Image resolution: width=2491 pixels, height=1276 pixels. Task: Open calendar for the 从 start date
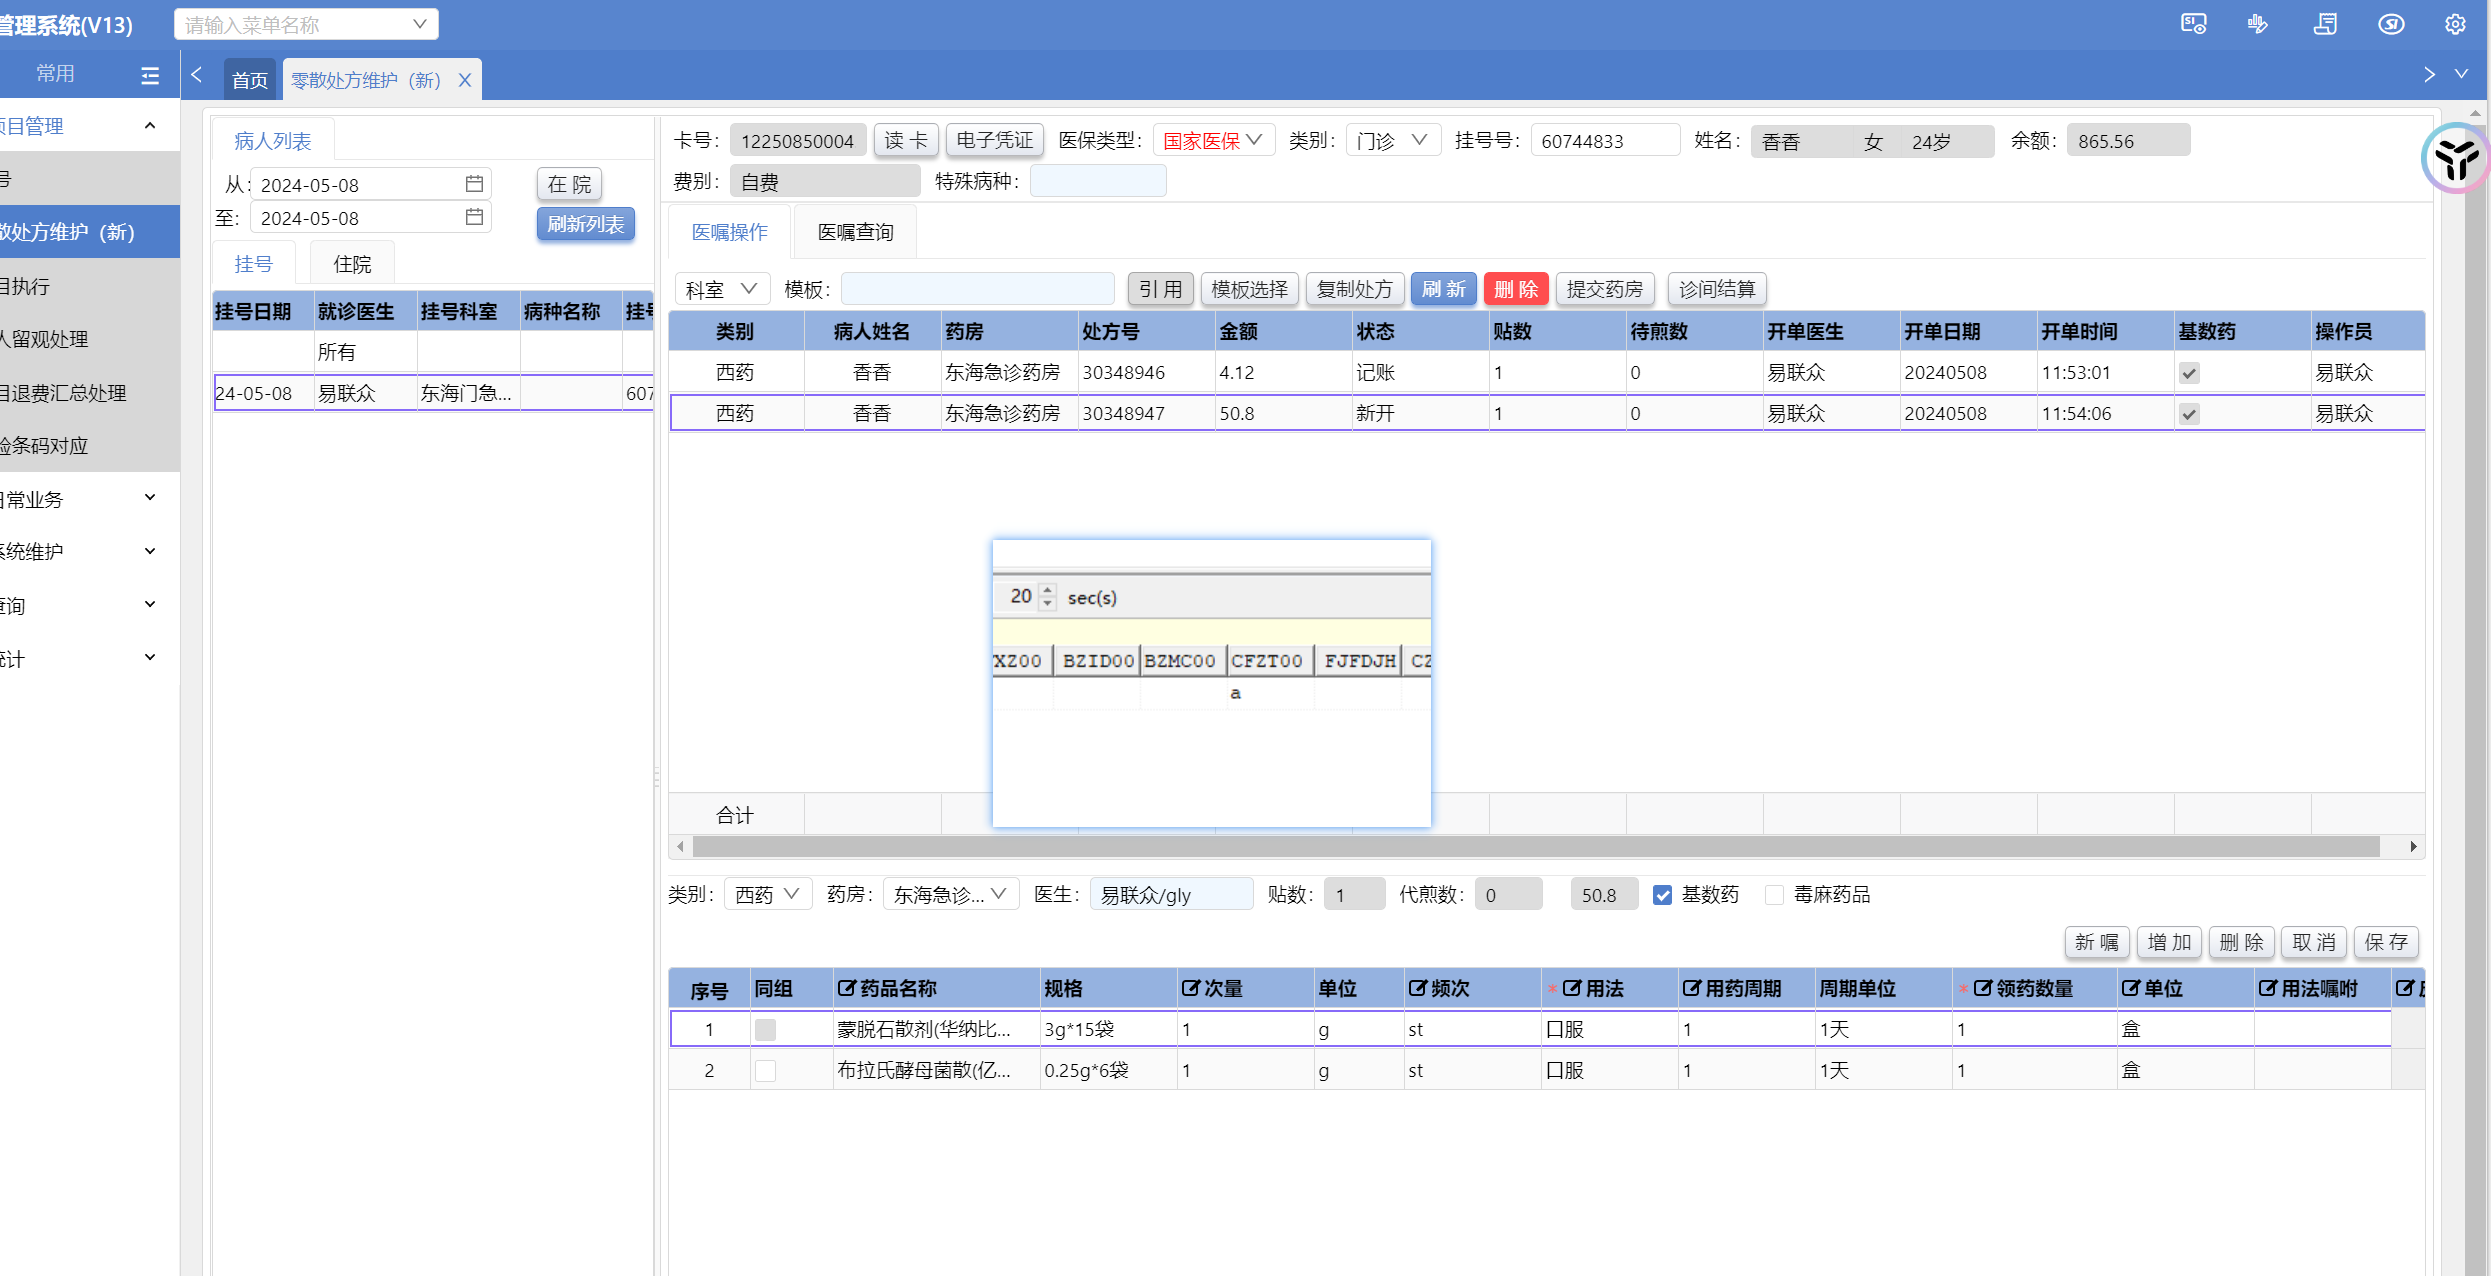click(474, 184)
